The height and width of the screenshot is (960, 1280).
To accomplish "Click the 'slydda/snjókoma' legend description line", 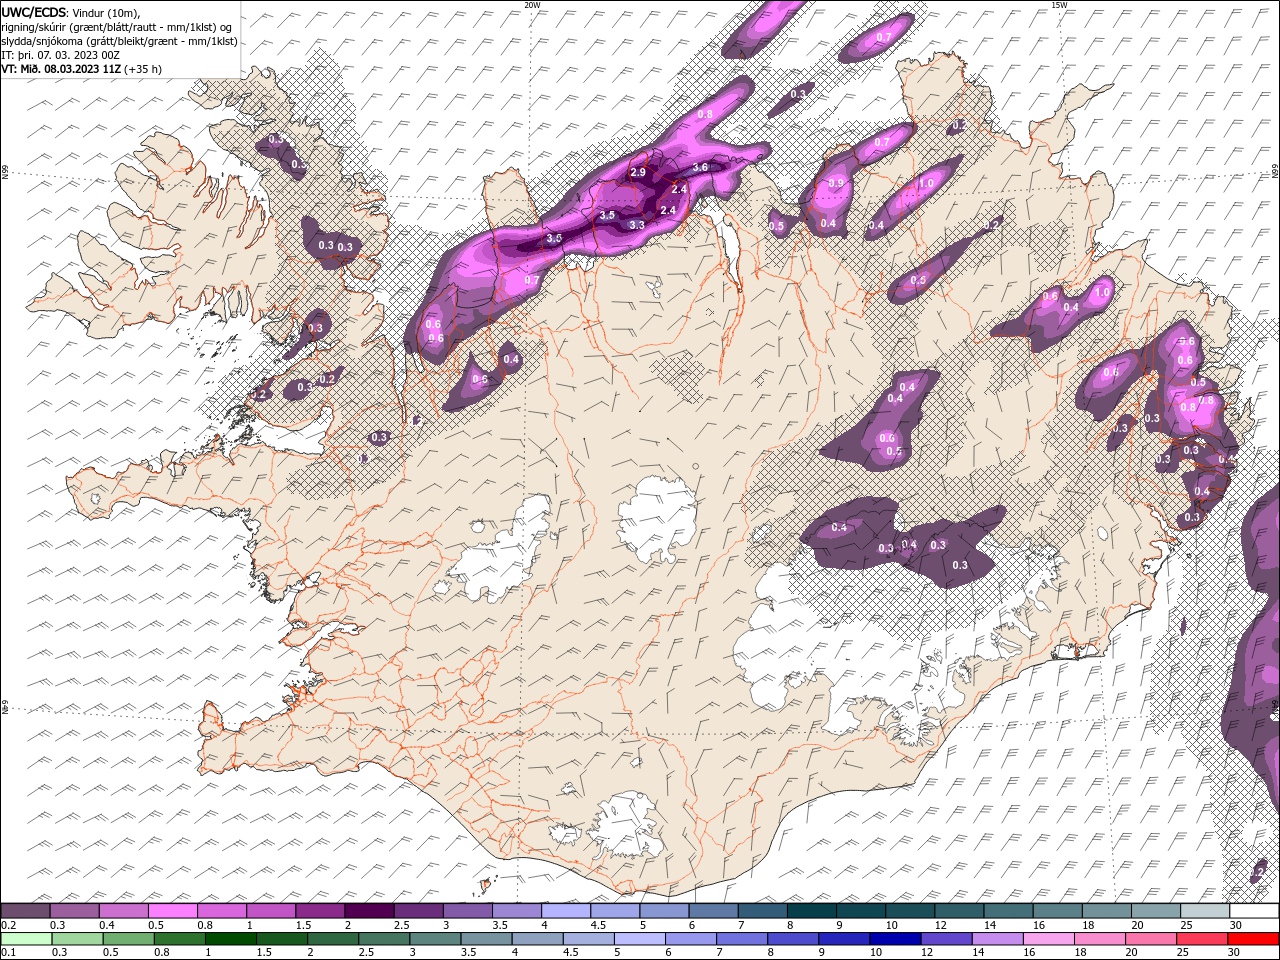I will [119, 41].
